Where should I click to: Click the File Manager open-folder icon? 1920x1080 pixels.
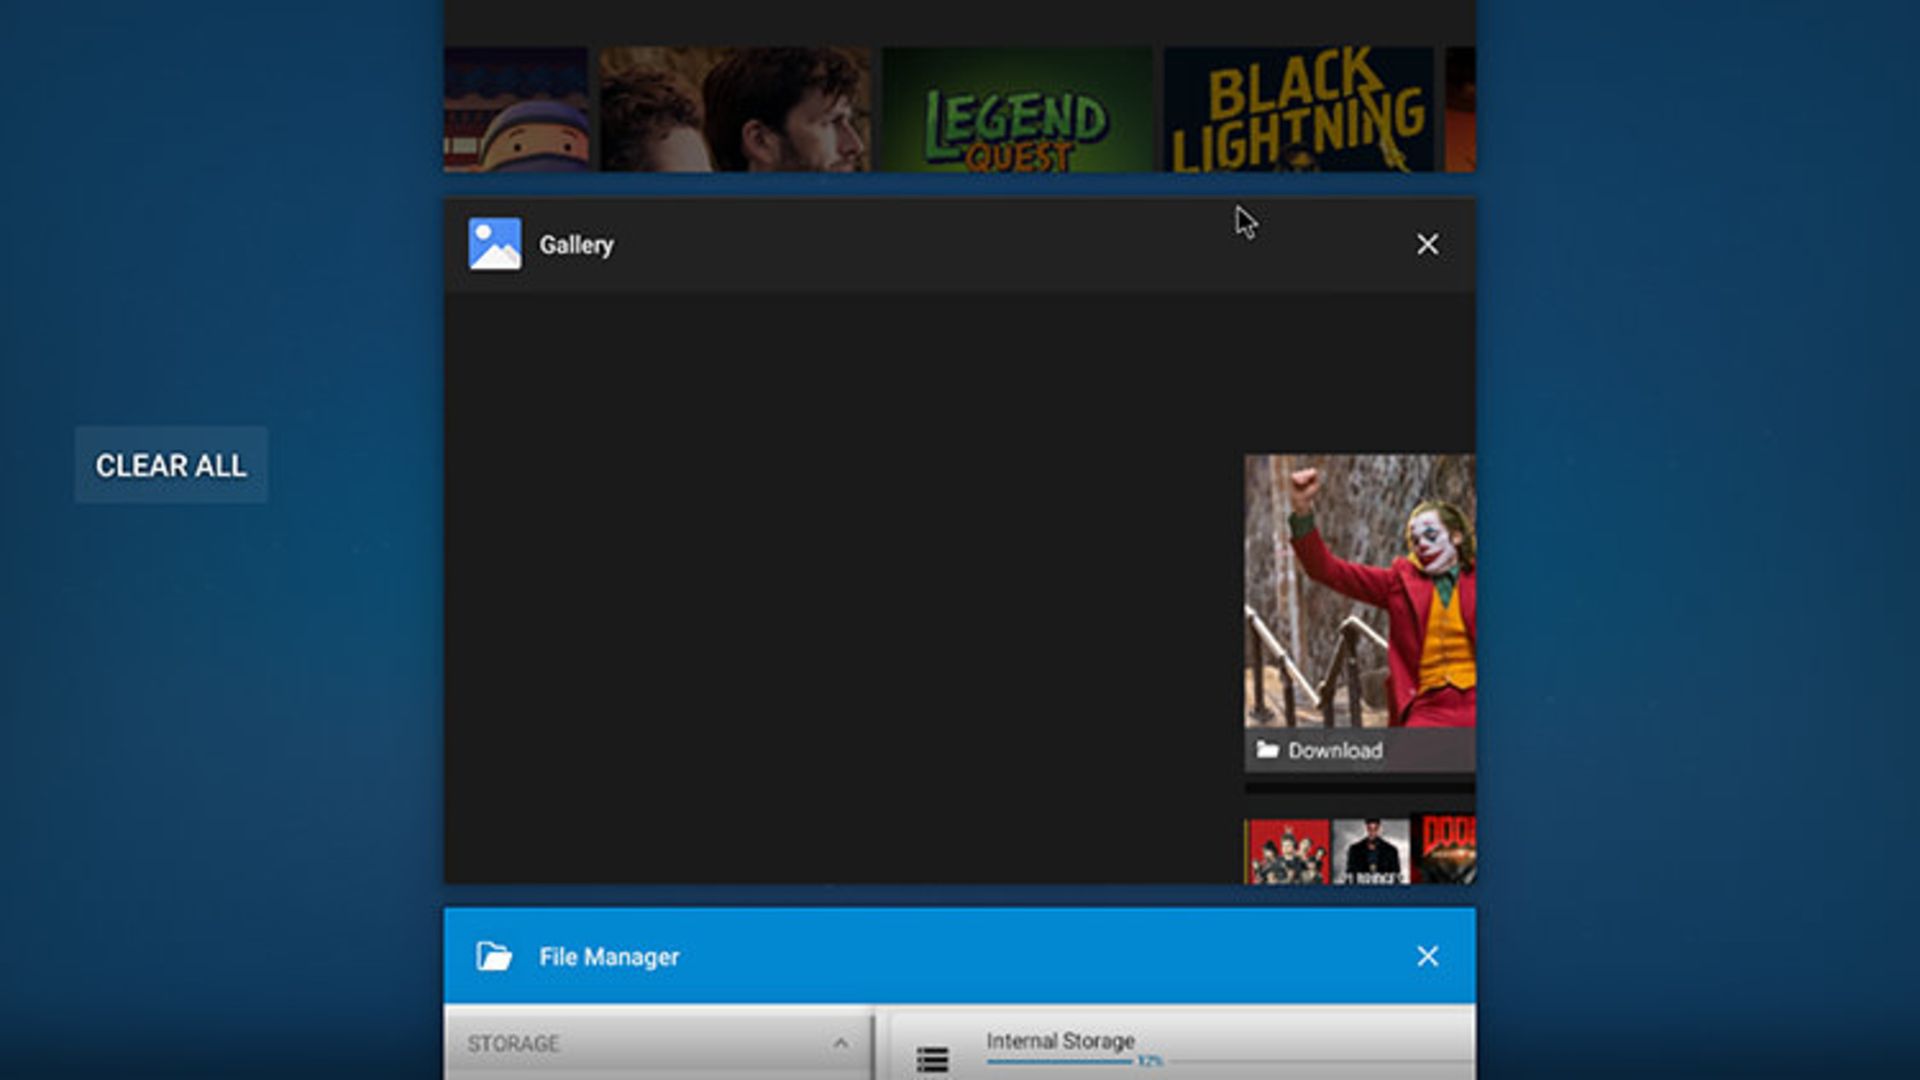(494, 956)
